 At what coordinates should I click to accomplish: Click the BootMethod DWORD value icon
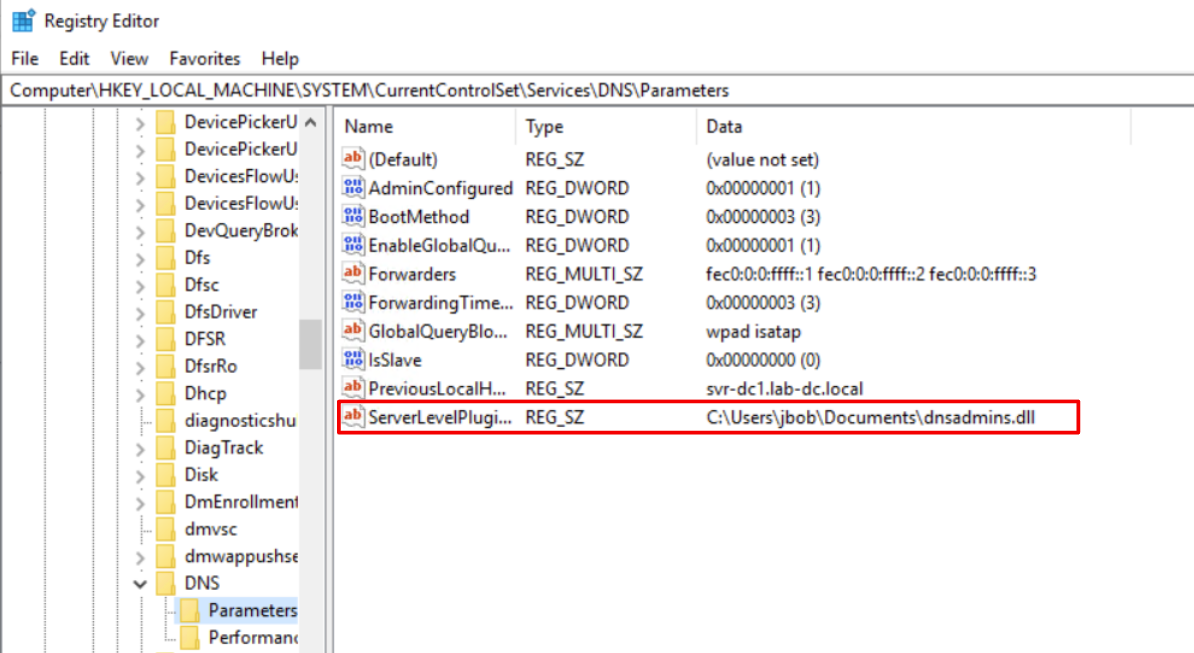click(x=353, y=216)
